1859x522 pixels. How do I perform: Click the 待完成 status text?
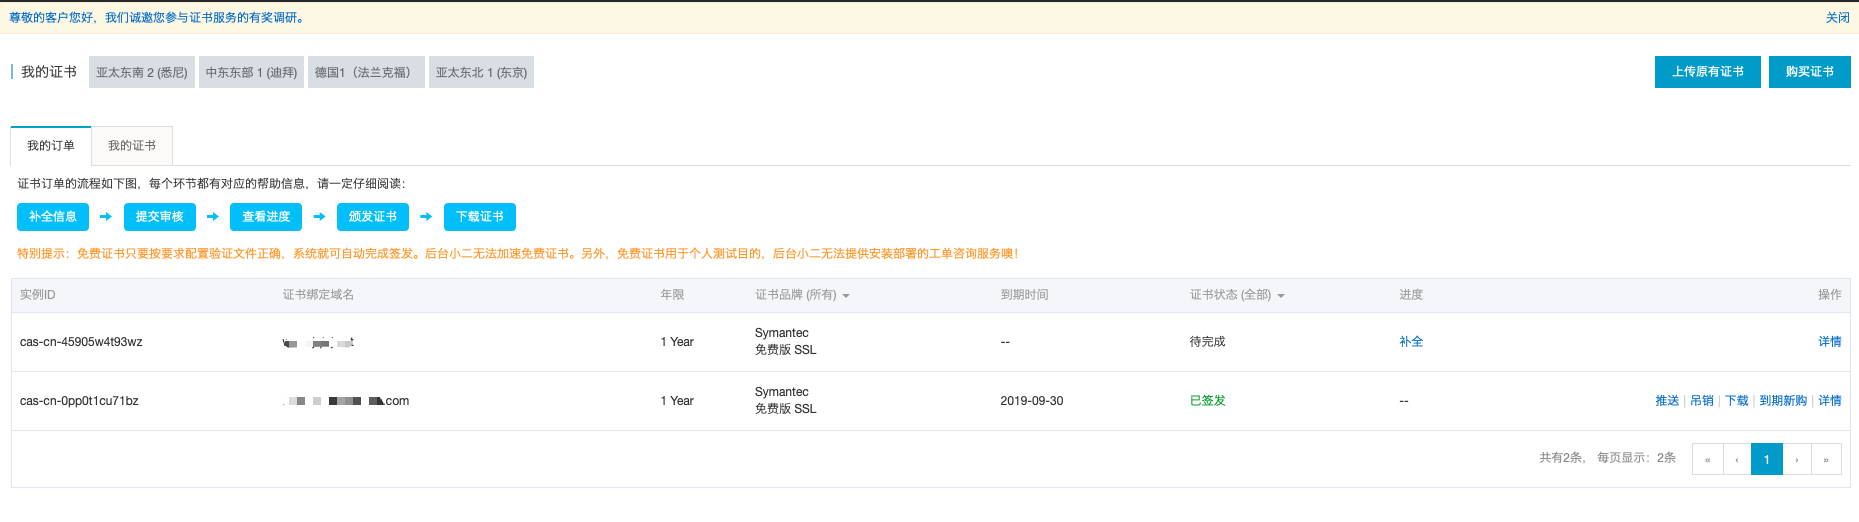click(1207, 342)
